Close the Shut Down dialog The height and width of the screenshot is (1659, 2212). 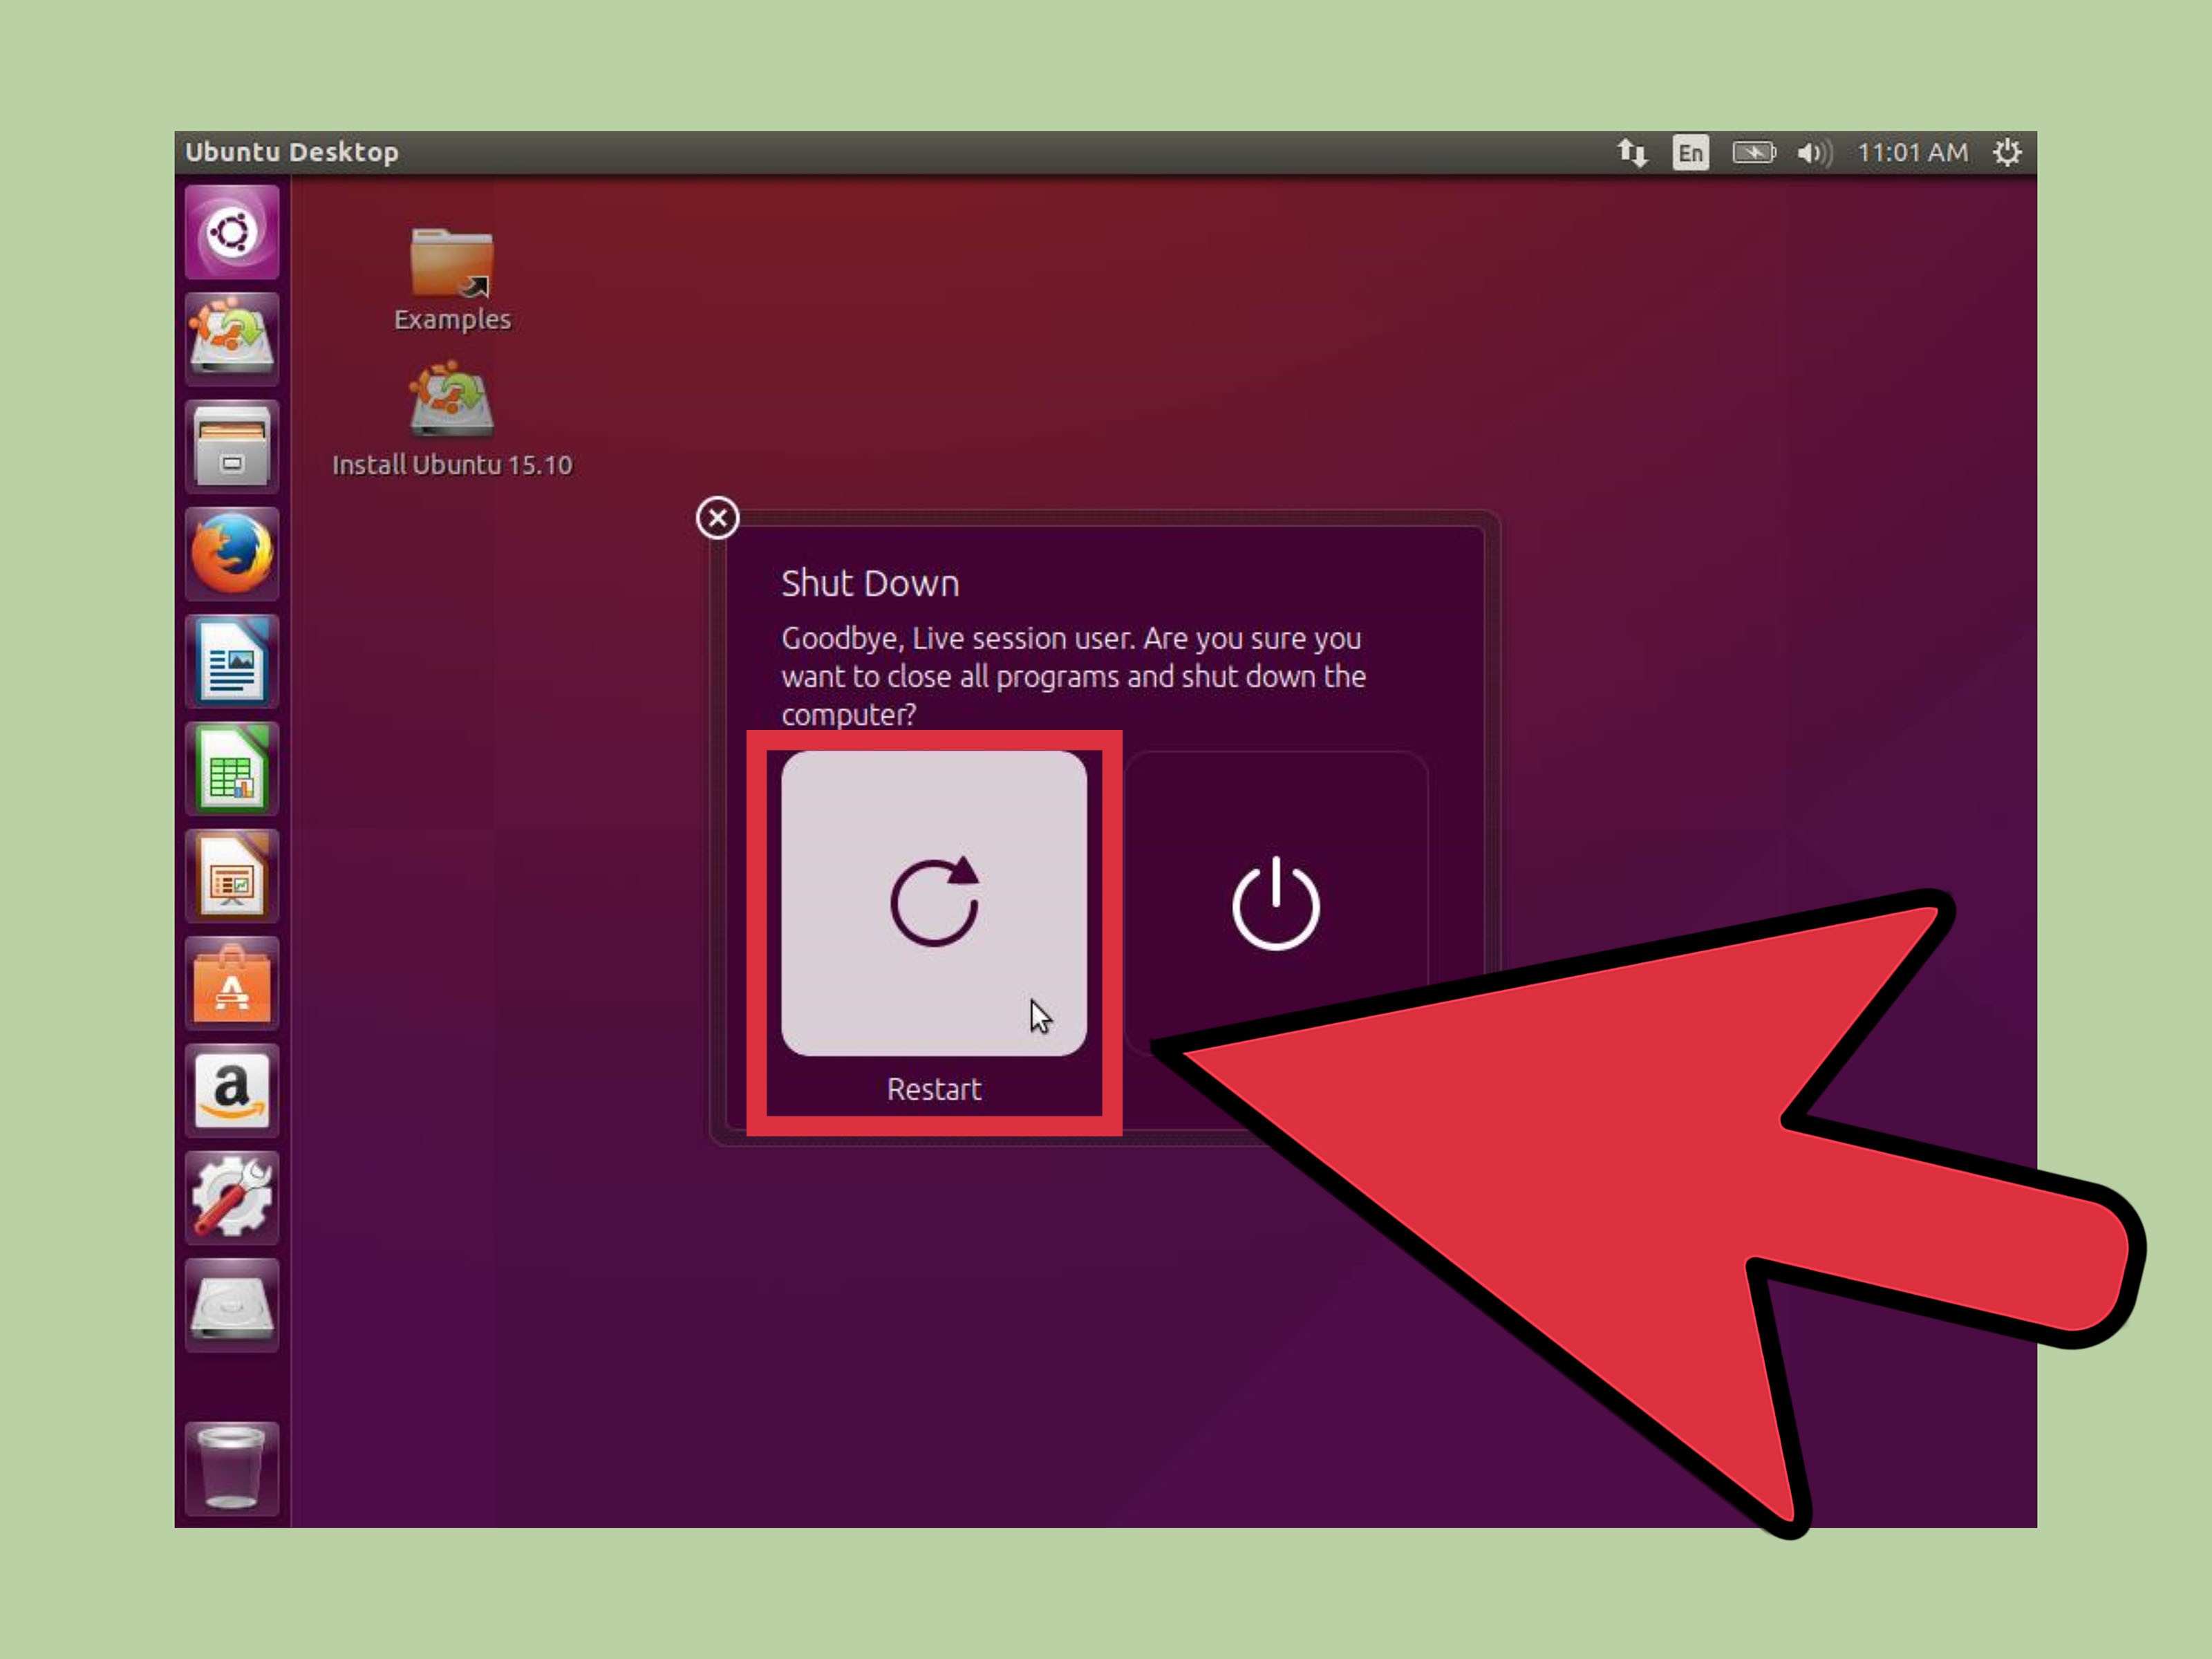pyautogui.click(x=717, y=518)
